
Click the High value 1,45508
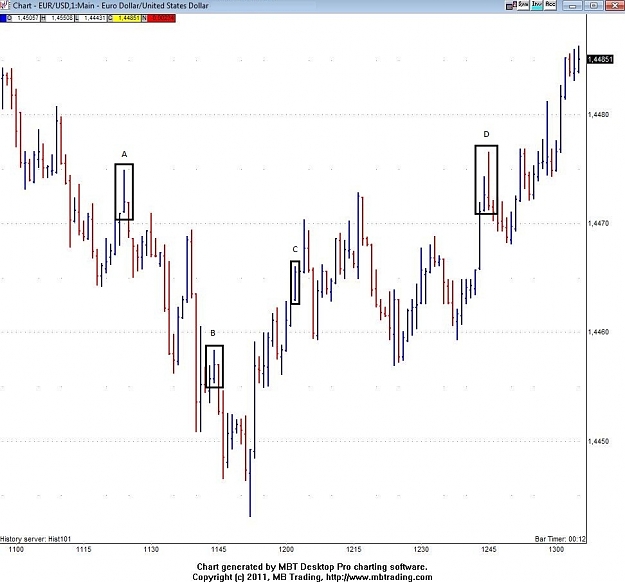(60, 18)
